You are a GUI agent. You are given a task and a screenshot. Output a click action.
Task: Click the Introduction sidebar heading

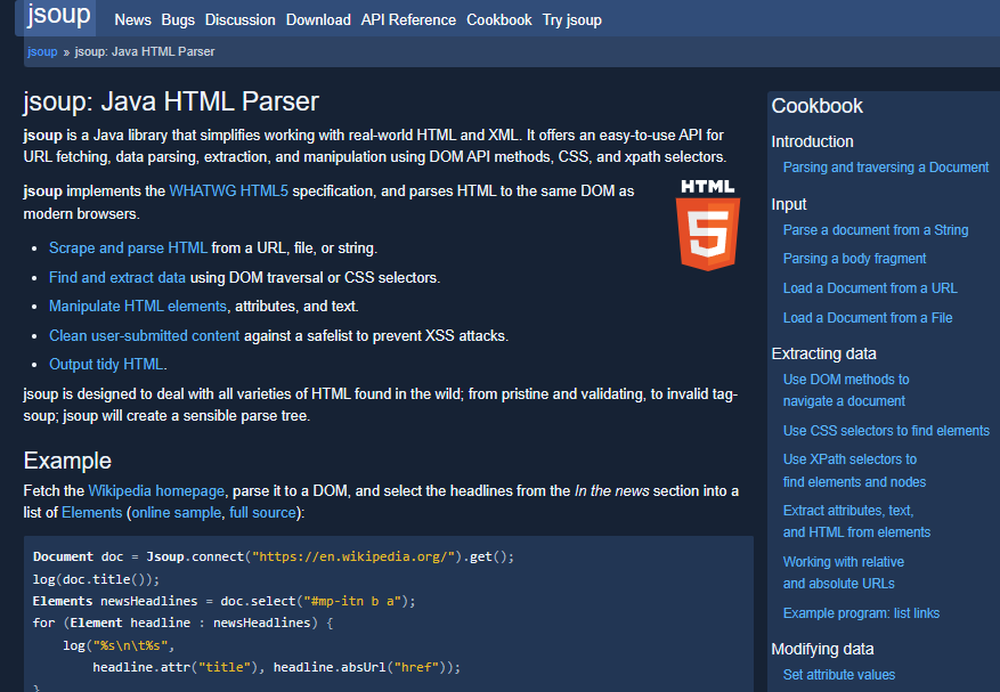[x=812, y=142]
